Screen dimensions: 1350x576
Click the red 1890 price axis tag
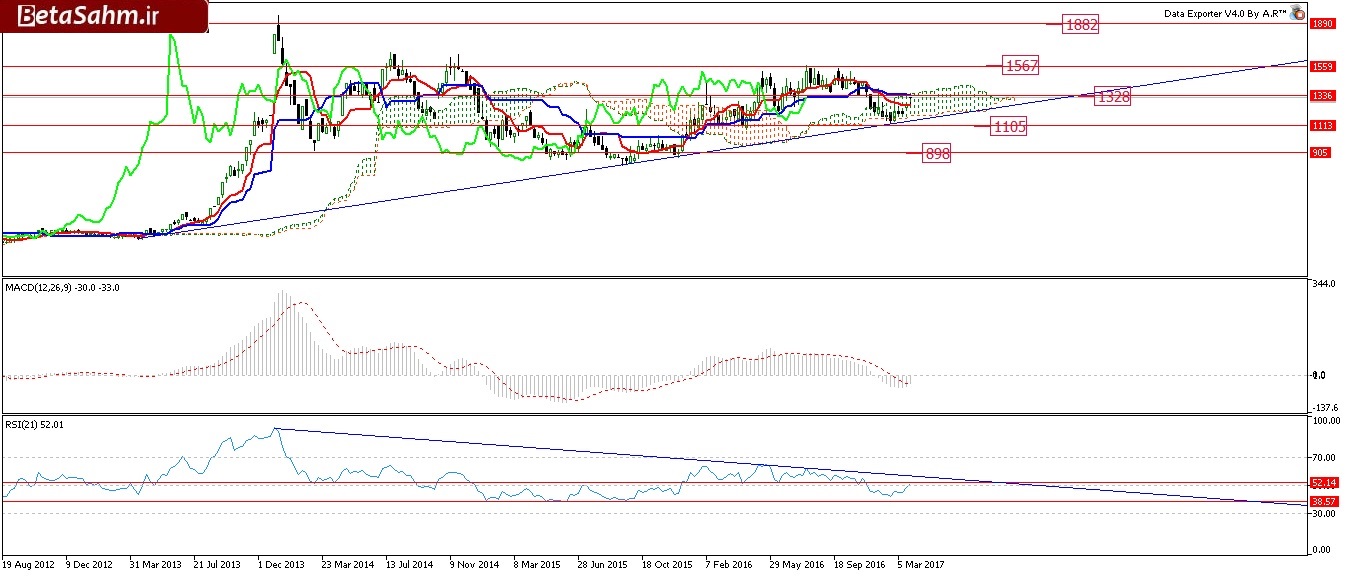point(1322,24)
